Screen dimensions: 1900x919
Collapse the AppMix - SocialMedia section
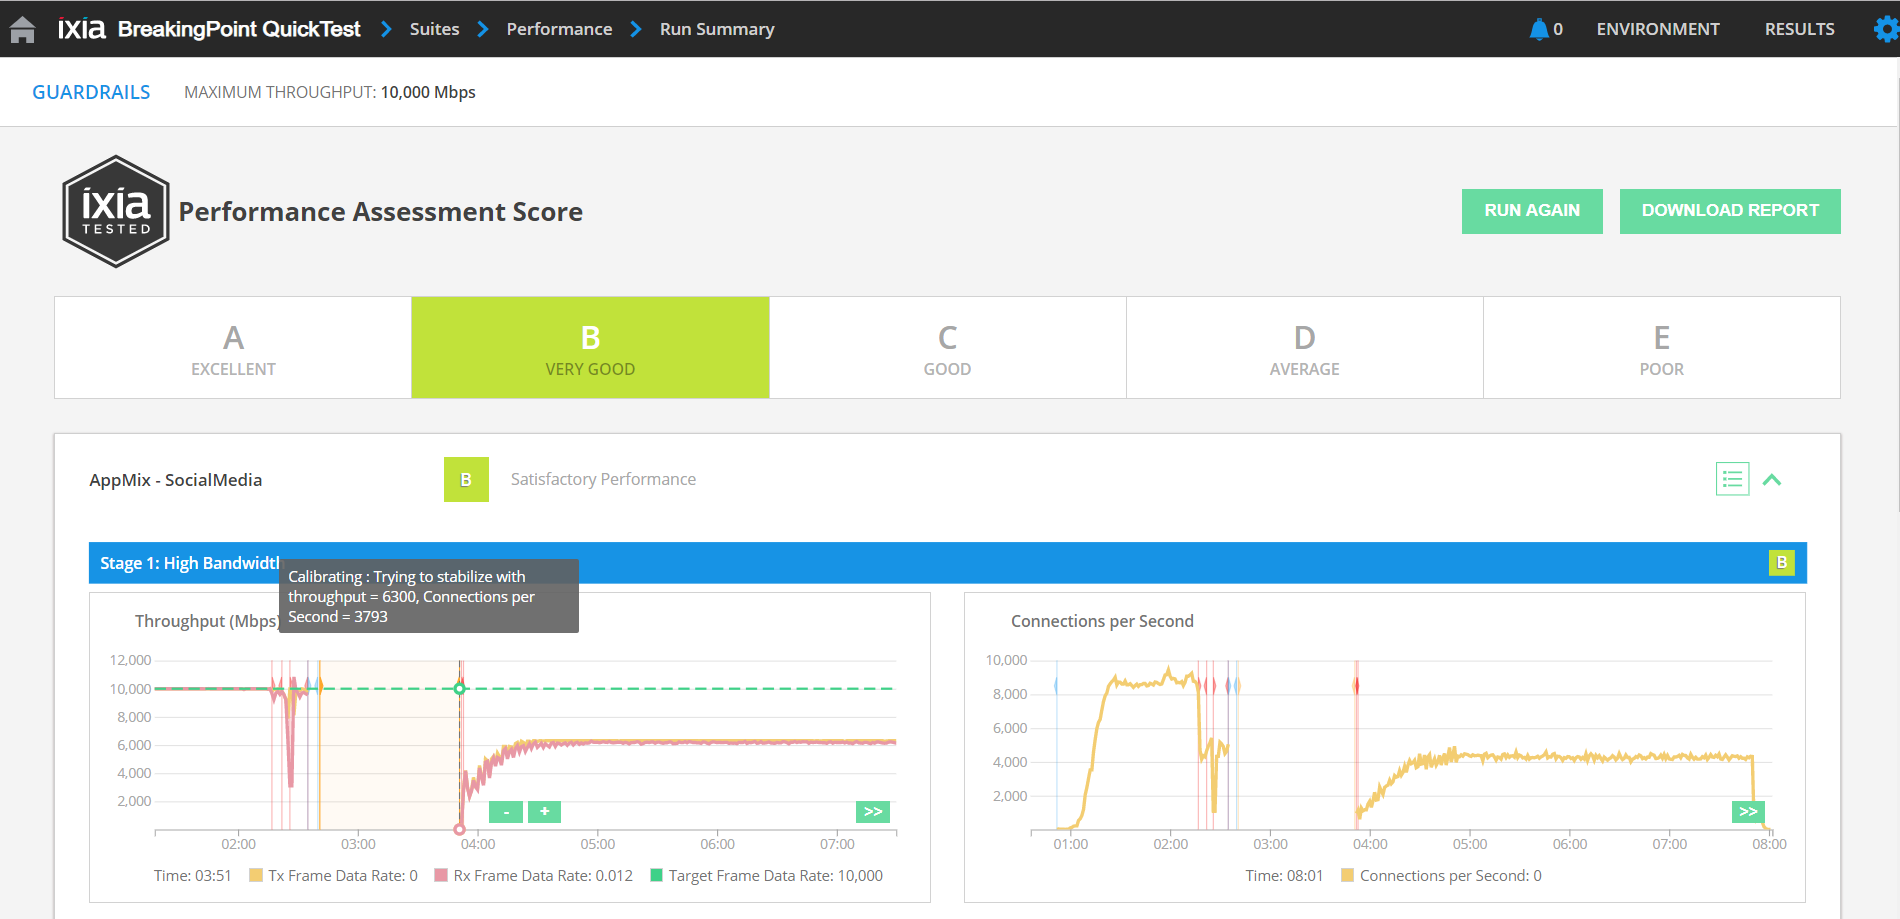[x=1772, y=480]
